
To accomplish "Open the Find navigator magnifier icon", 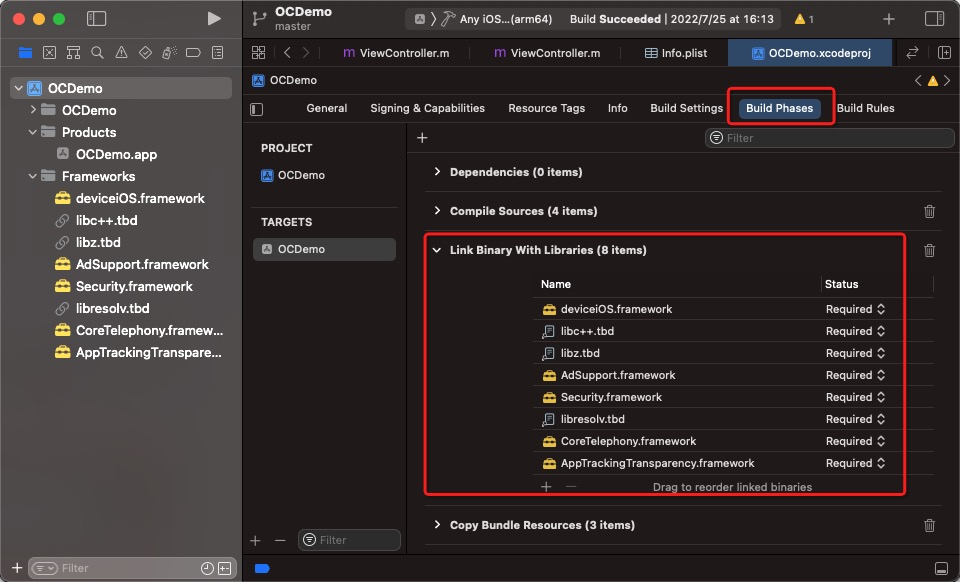I will pos(97,52).
